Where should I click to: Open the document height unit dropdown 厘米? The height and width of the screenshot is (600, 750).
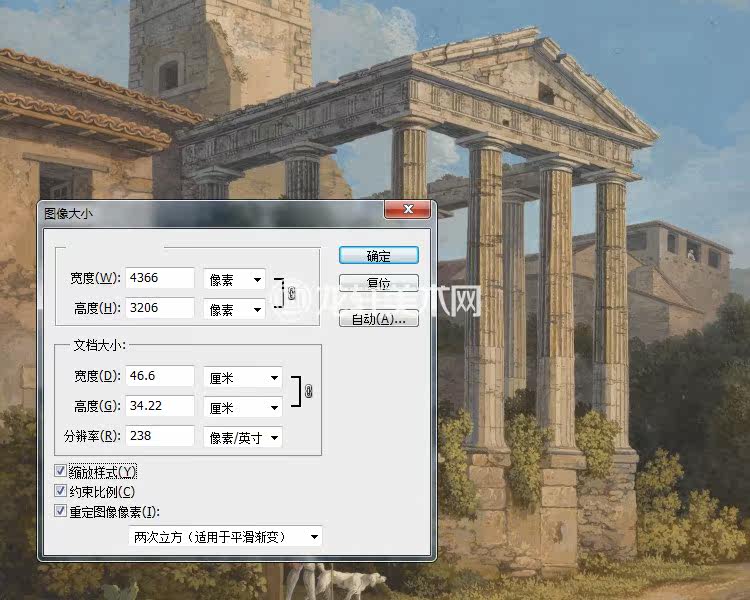point(243,408)
